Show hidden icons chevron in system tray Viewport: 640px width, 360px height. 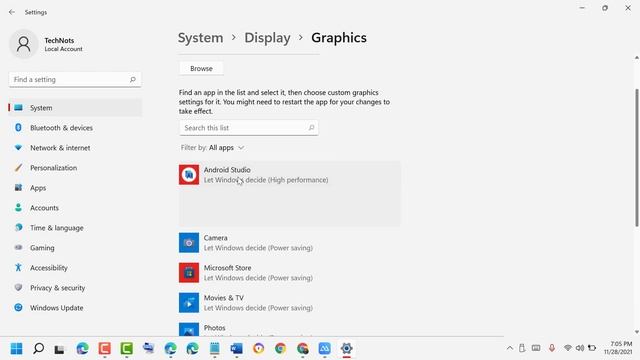point(510,348)
